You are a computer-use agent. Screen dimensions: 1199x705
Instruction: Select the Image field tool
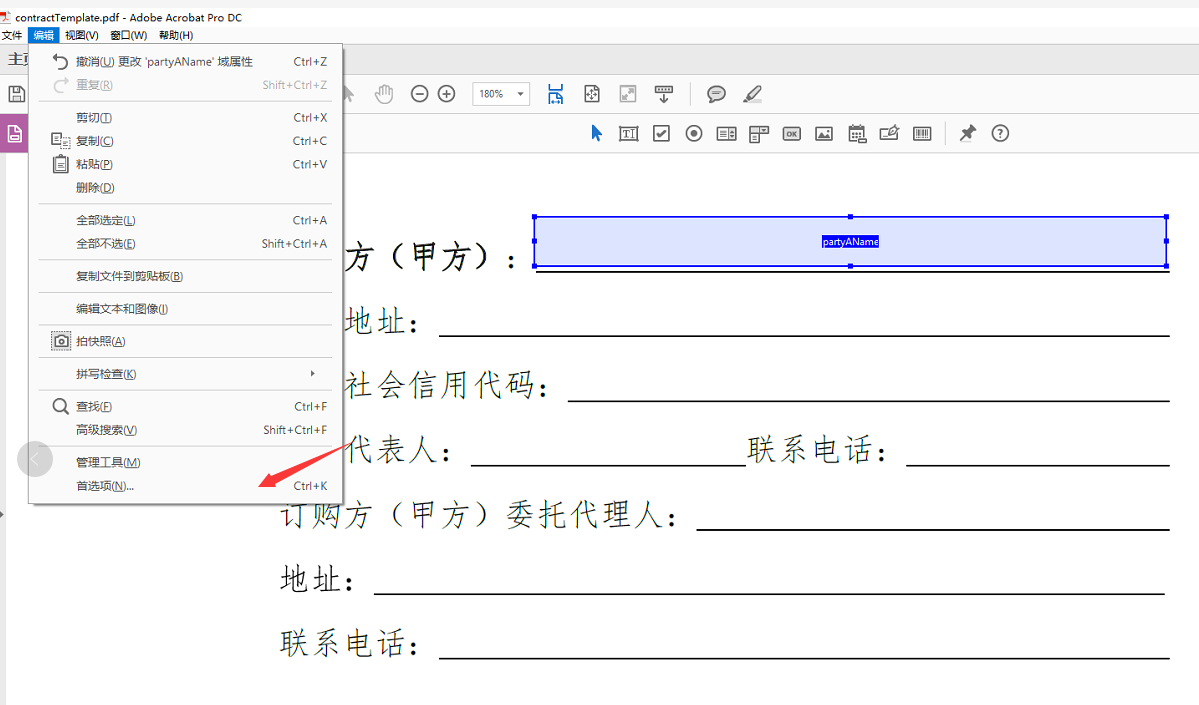823,133
